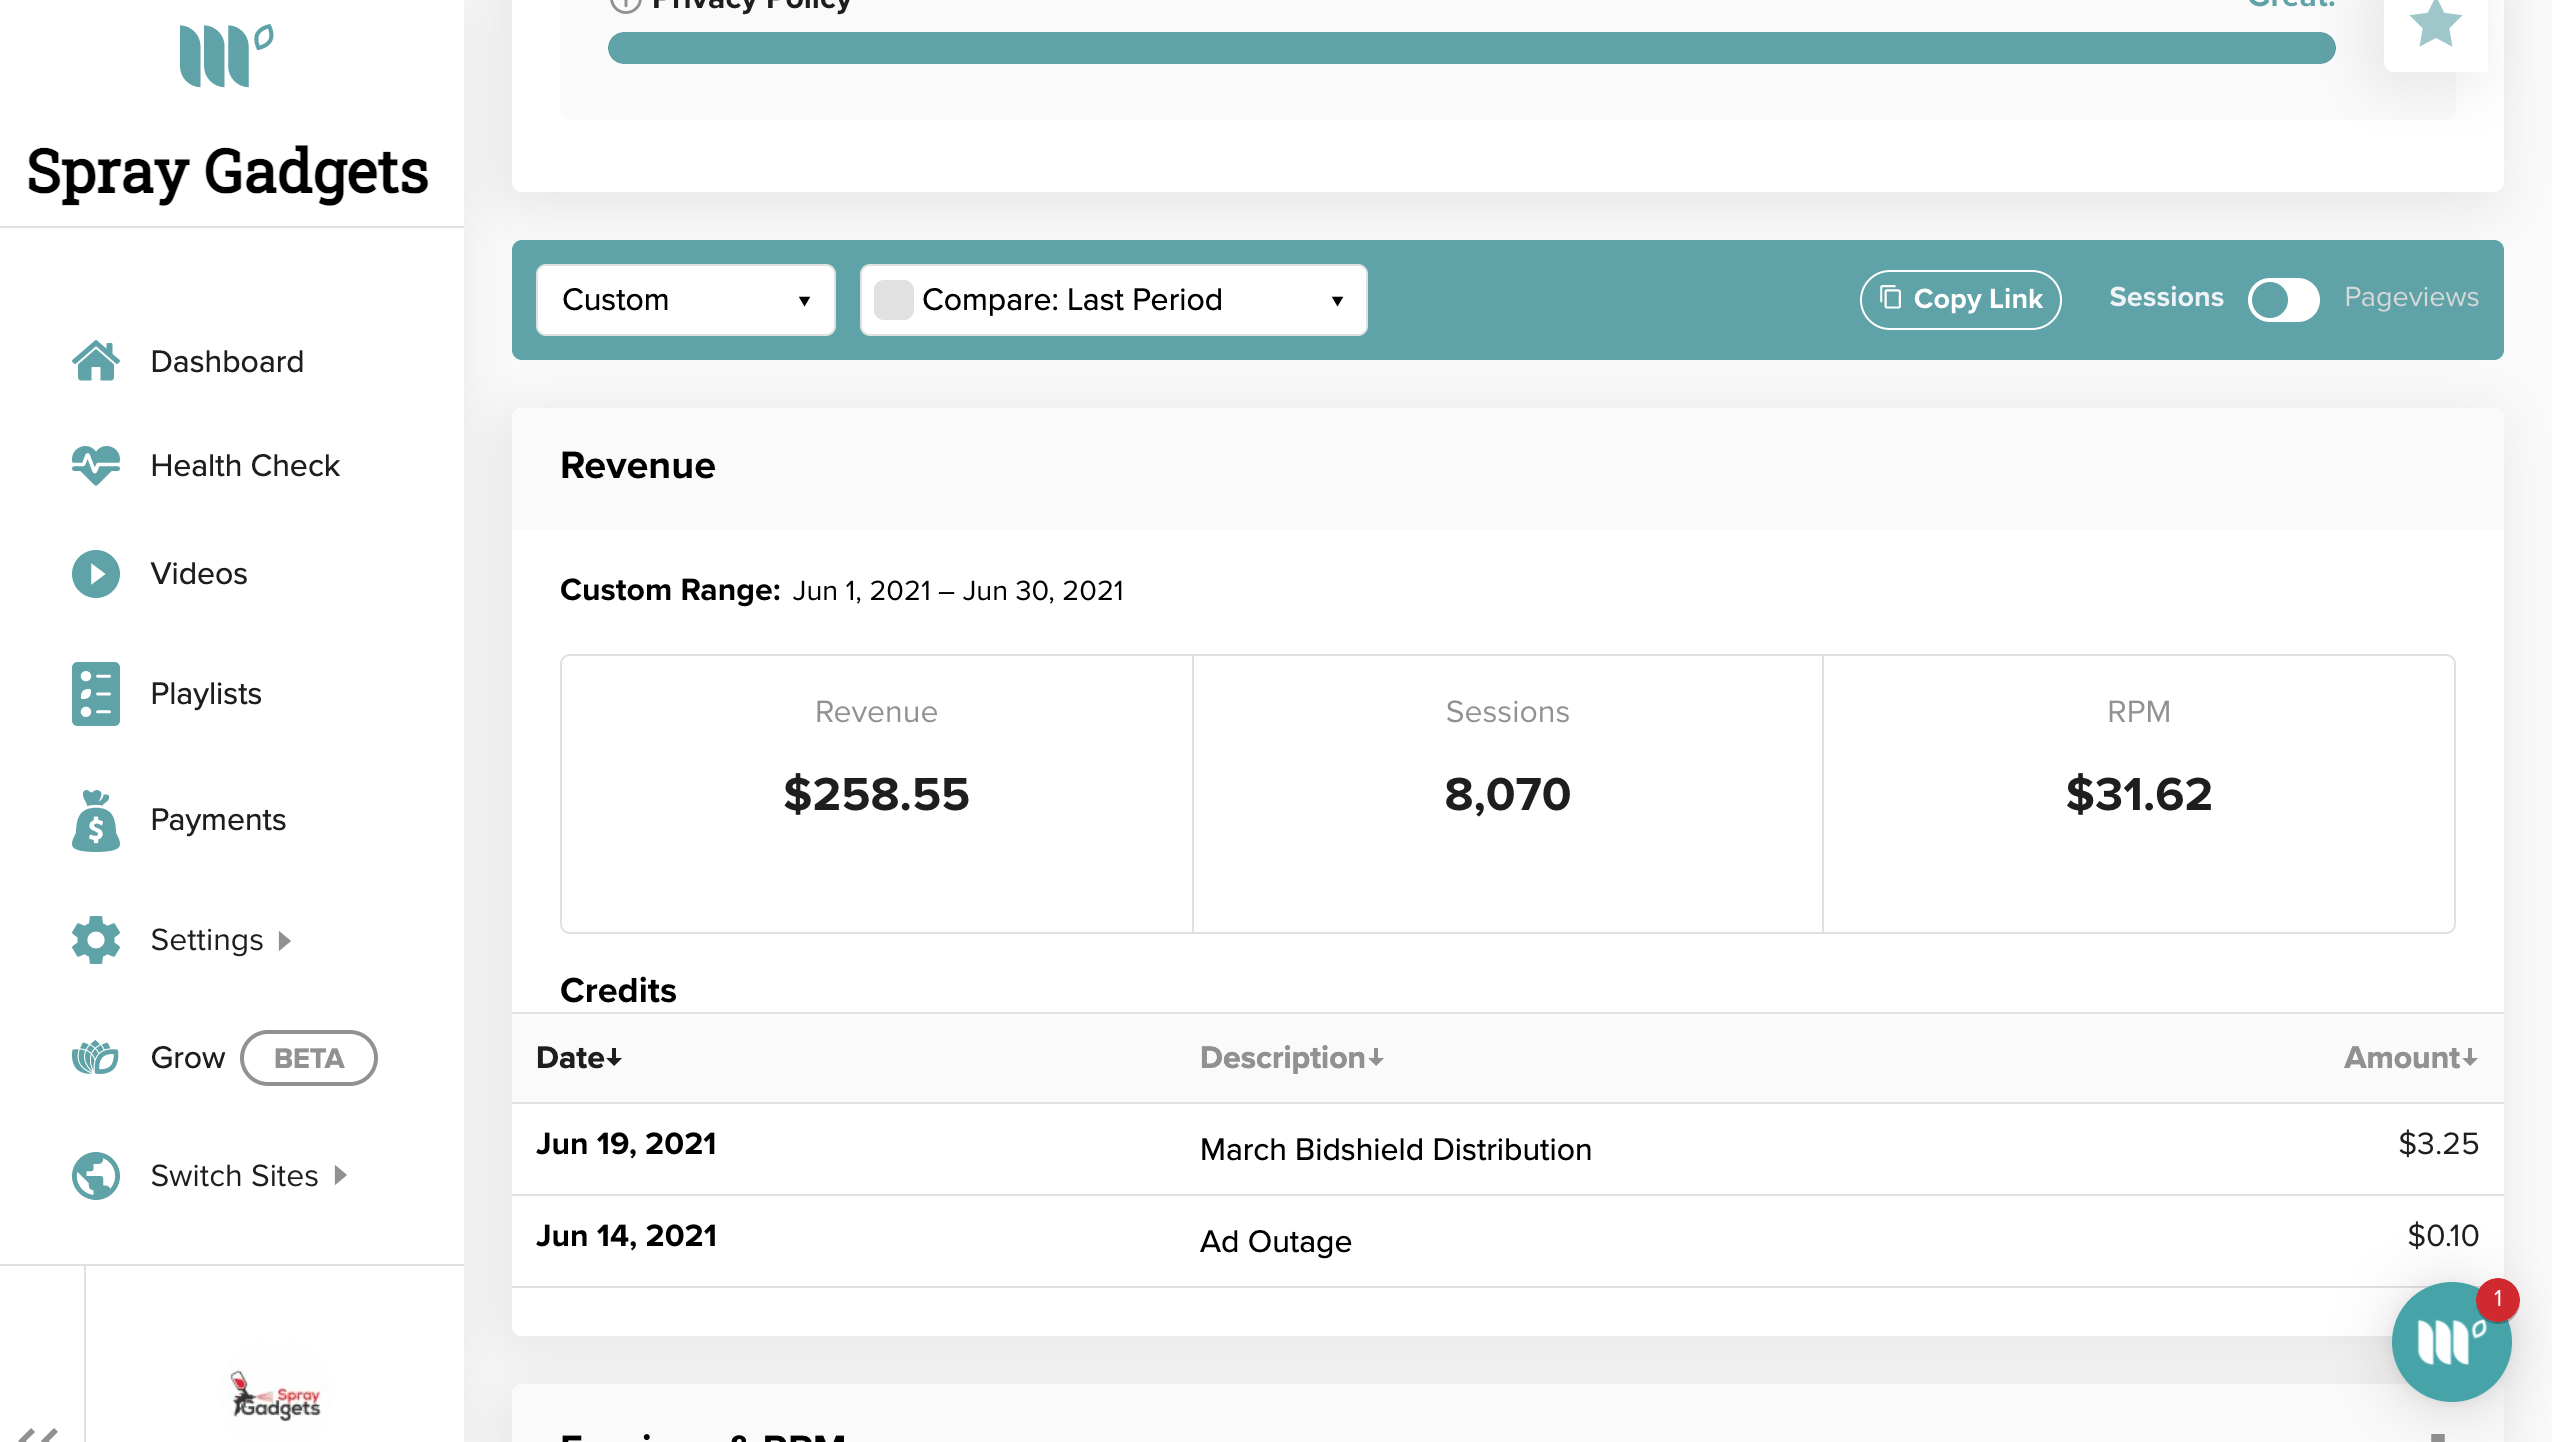
Task: Click the red notification badge on chat
Action: [2497, 1300]
